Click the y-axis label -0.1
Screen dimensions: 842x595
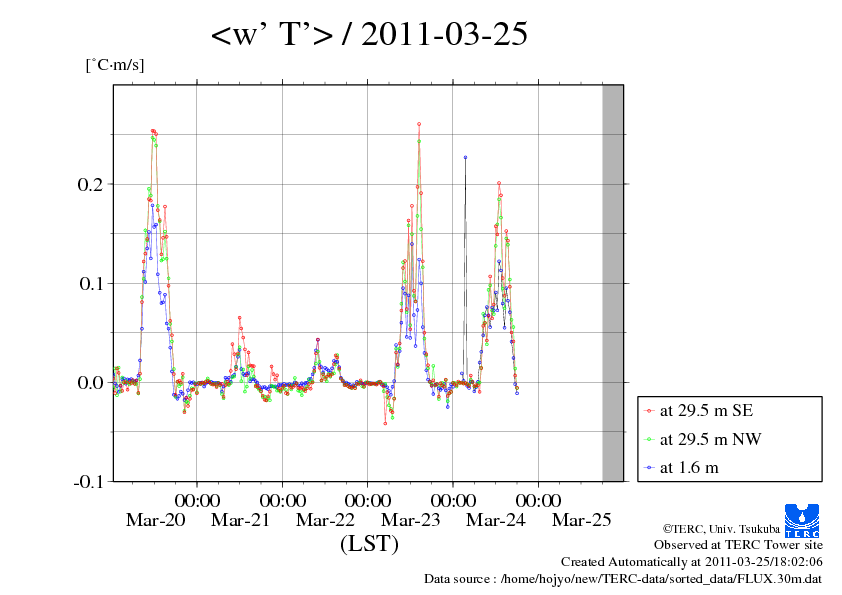[88, 482]
